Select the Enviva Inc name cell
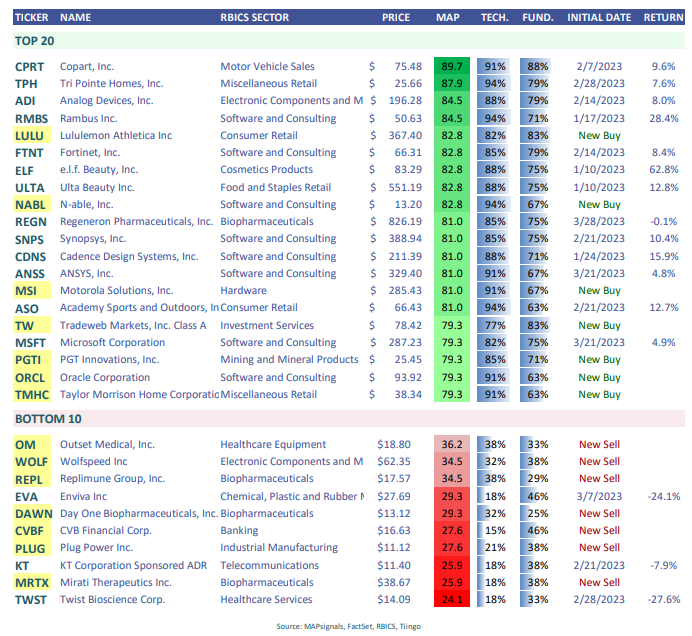Viewport: 692px width, 636px height. coord(83,497)
